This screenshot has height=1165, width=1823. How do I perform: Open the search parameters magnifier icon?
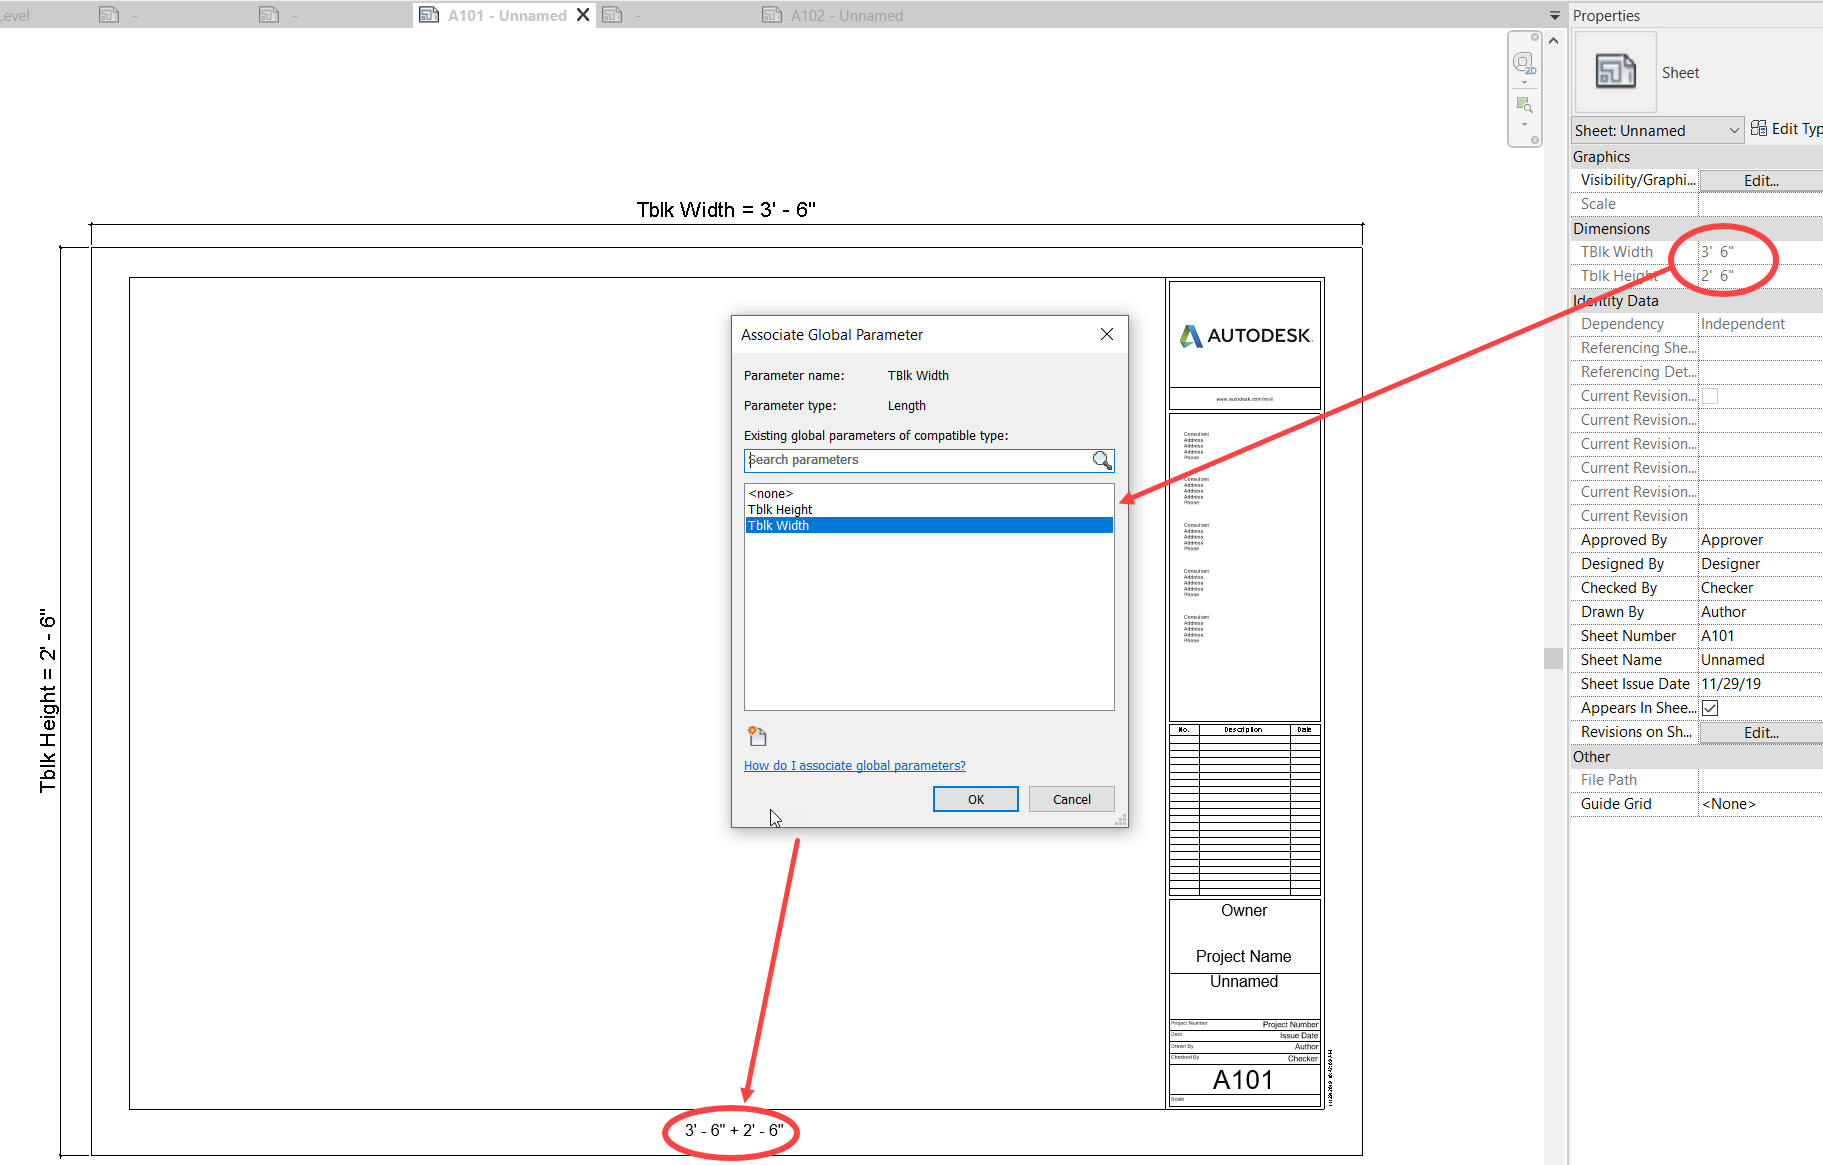pyautogui.click(x=1102, y=460)
